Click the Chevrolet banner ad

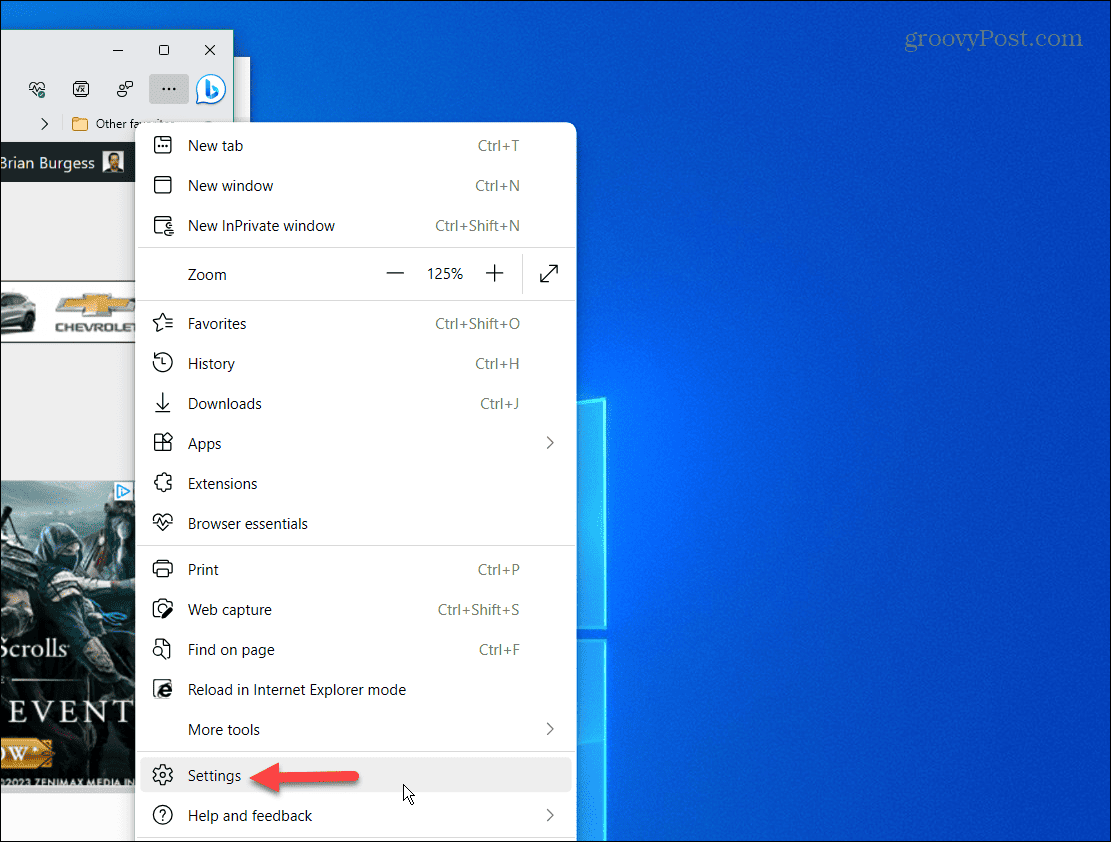[68, 313]
